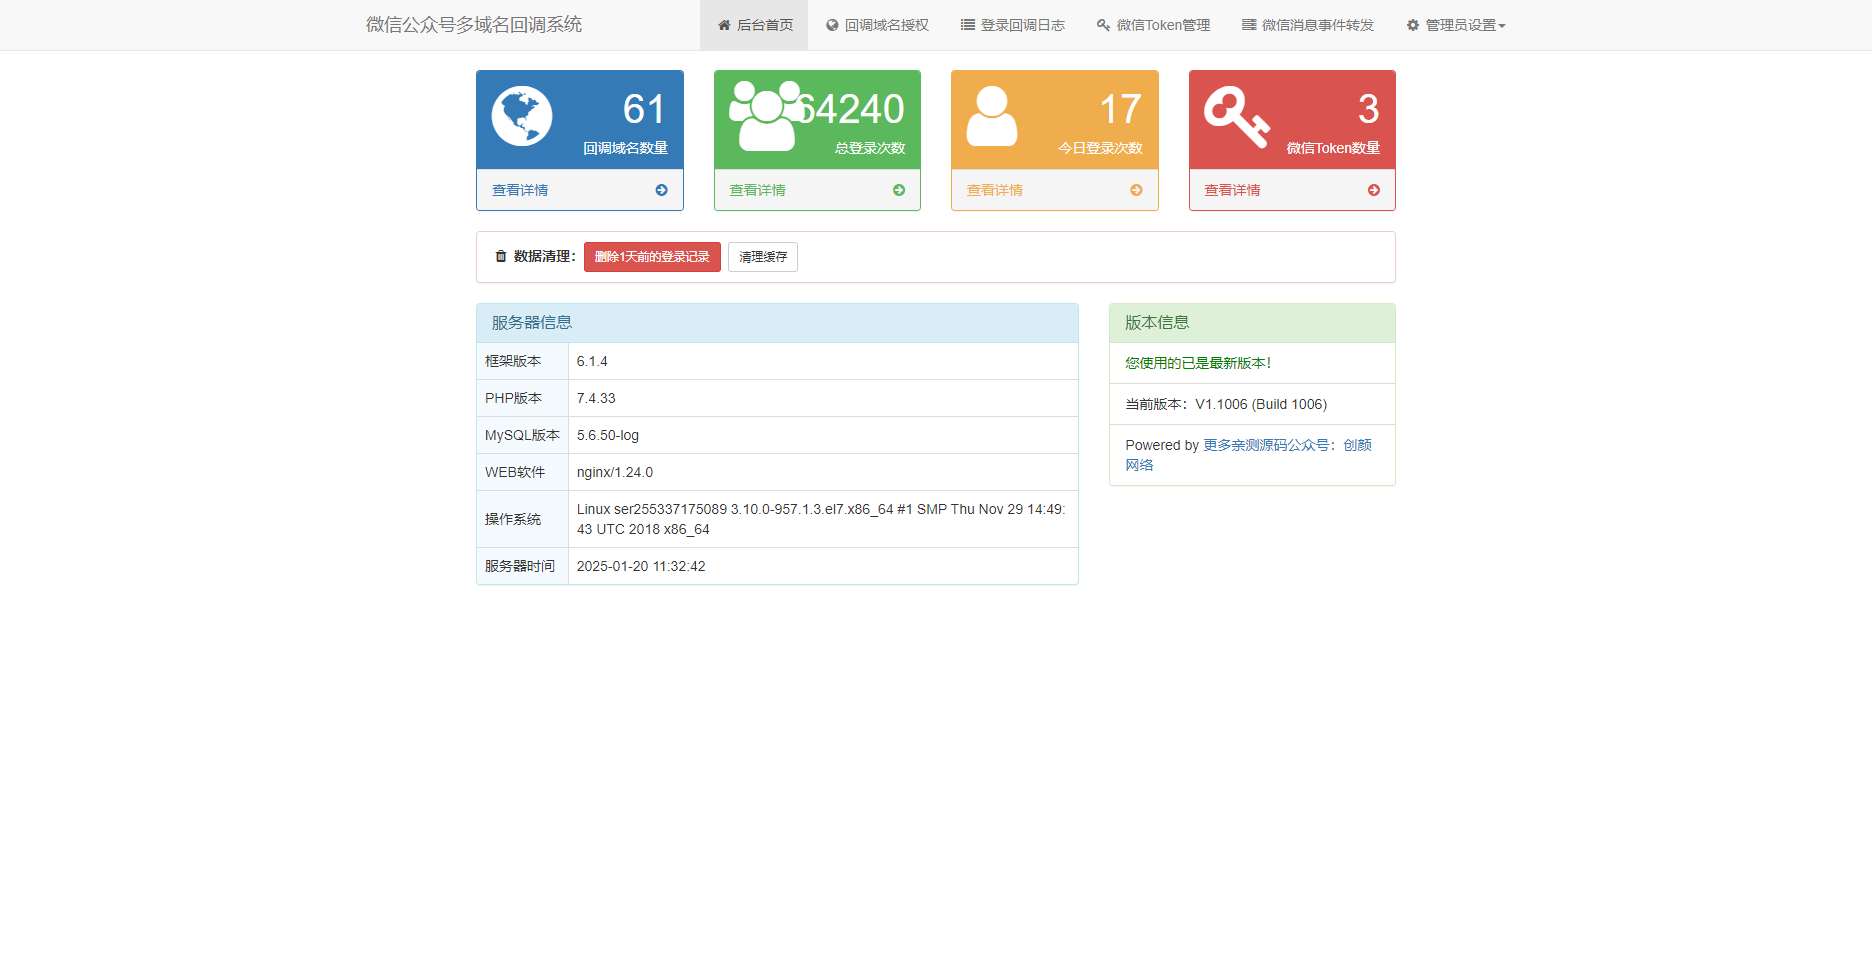
Task: Click the nginx/1.24.0 cell
Action: click(823, 472)
